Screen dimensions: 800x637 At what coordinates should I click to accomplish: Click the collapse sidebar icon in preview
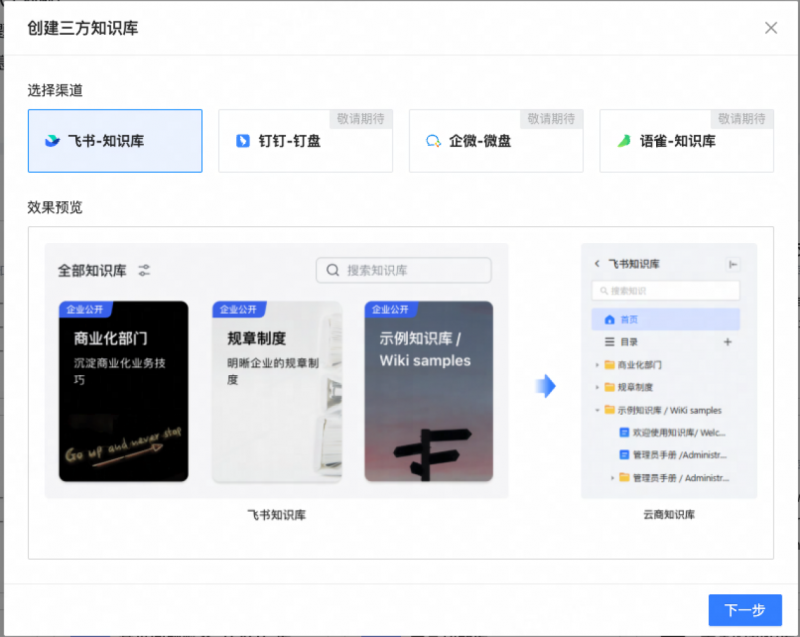tap(732, 264)
